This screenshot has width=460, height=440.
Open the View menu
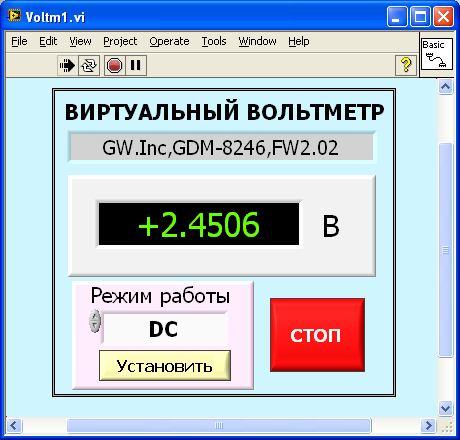coord(80,41)
